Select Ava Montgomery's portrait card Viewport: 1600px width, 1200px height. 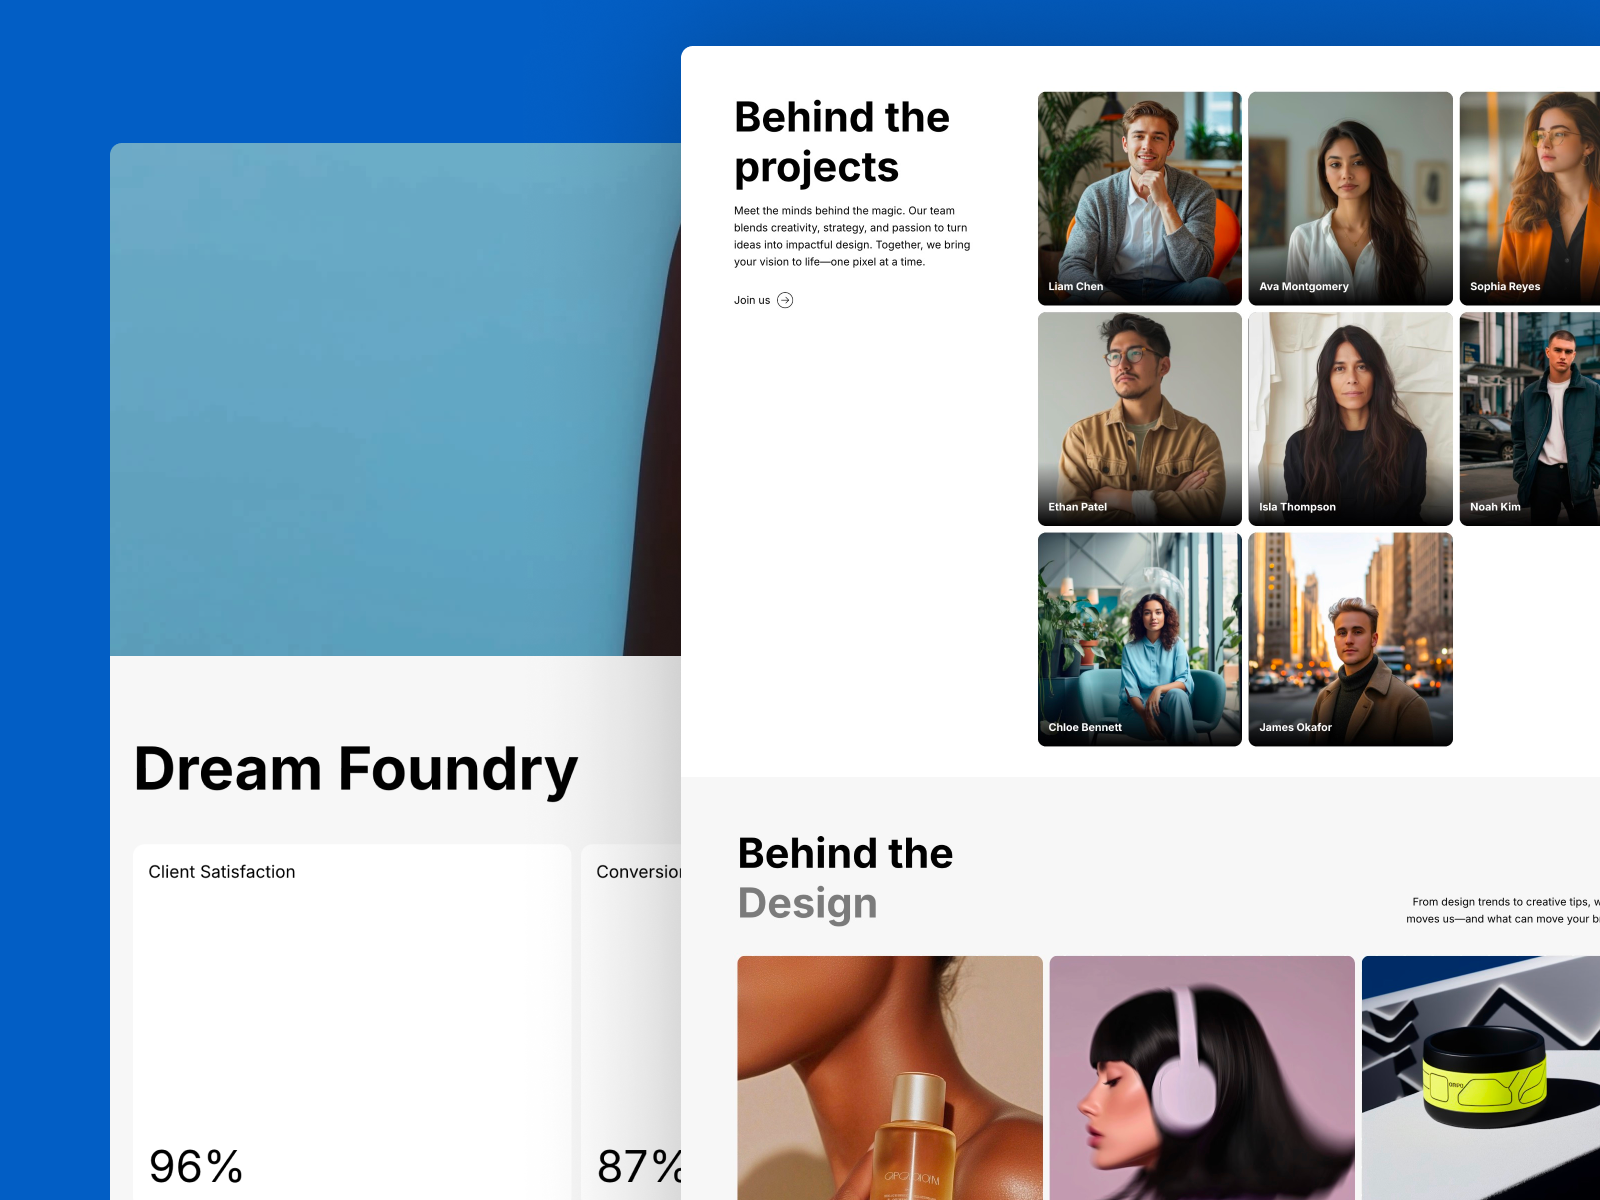[x=1350, y=198]
